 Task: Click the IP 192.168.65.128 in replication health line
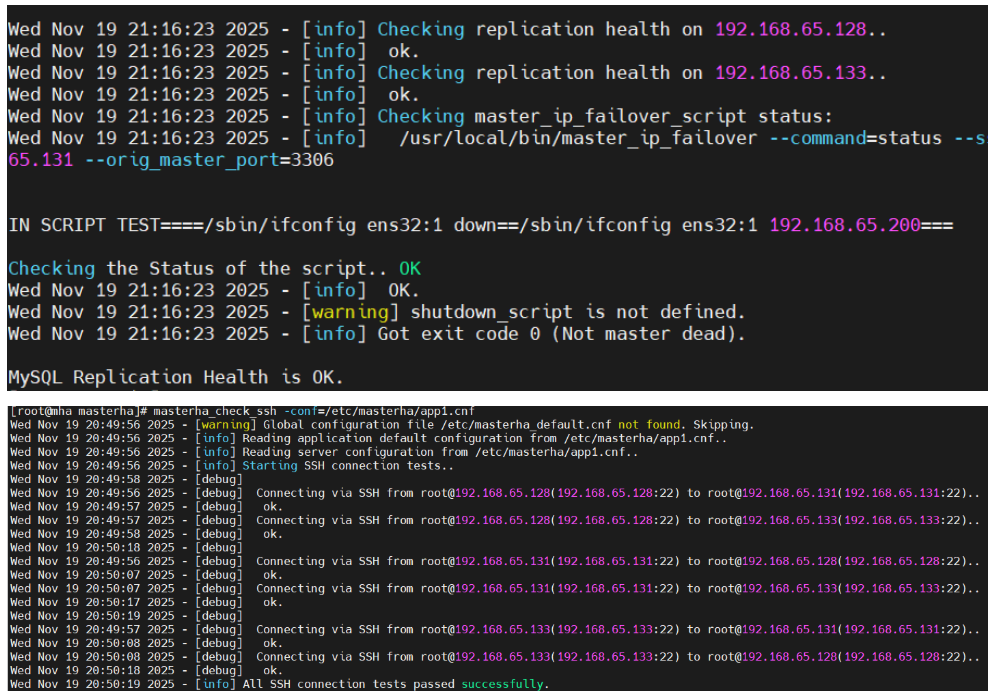[x=790, y=29]
